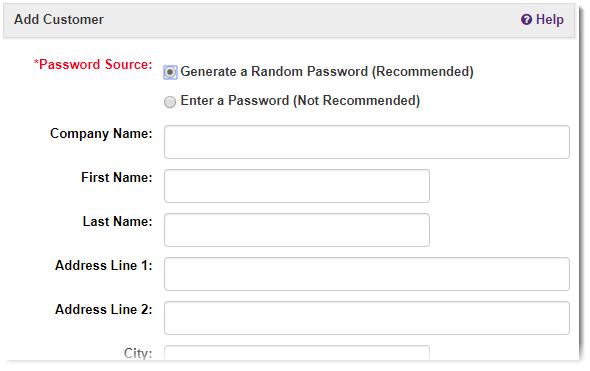The height and width of the screenshot is (371, 590).
Task: Click into the Last Name field
Action: point(297,230)
